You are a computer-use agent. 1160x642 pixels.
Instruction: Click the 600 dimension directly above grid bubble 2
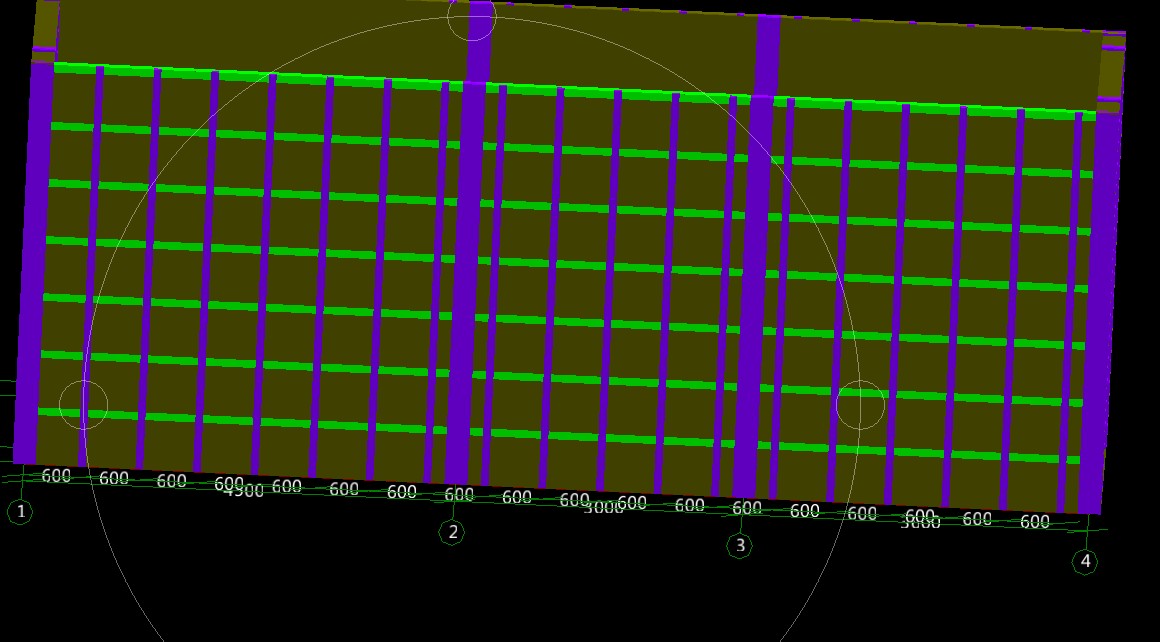(459, 494)
